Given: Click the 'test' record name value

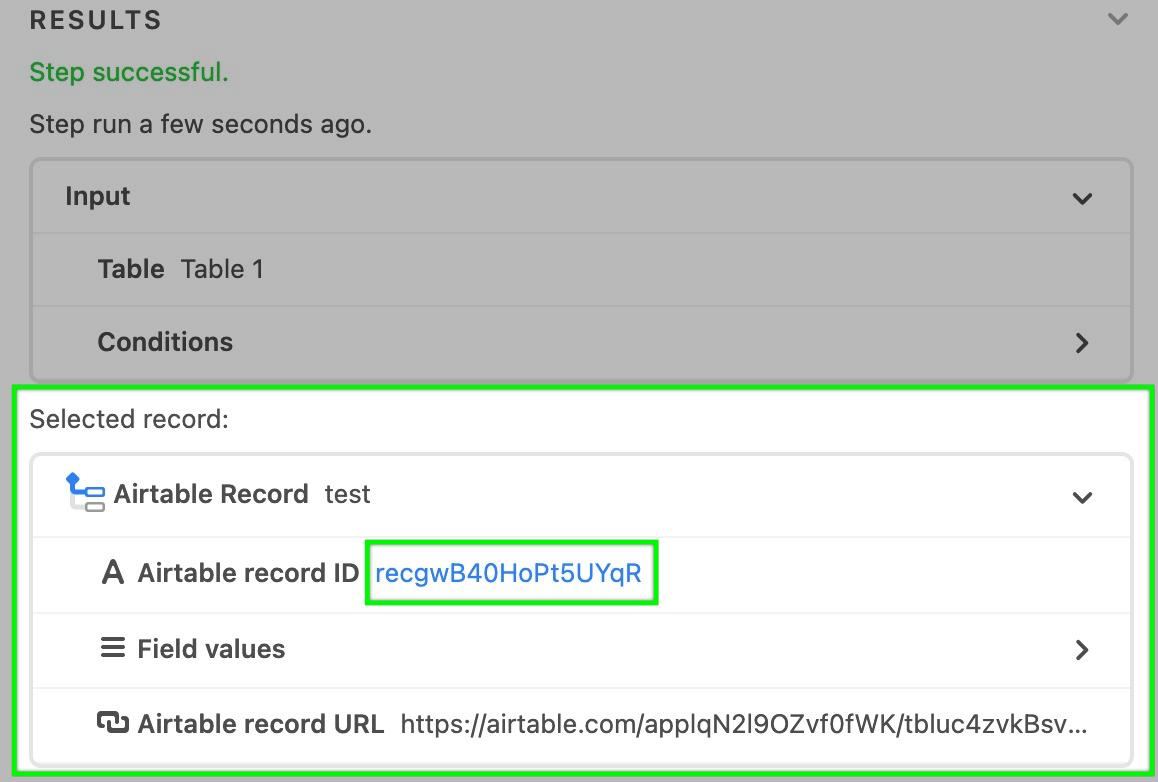Looking at the screenshot, I should [347, 493].
